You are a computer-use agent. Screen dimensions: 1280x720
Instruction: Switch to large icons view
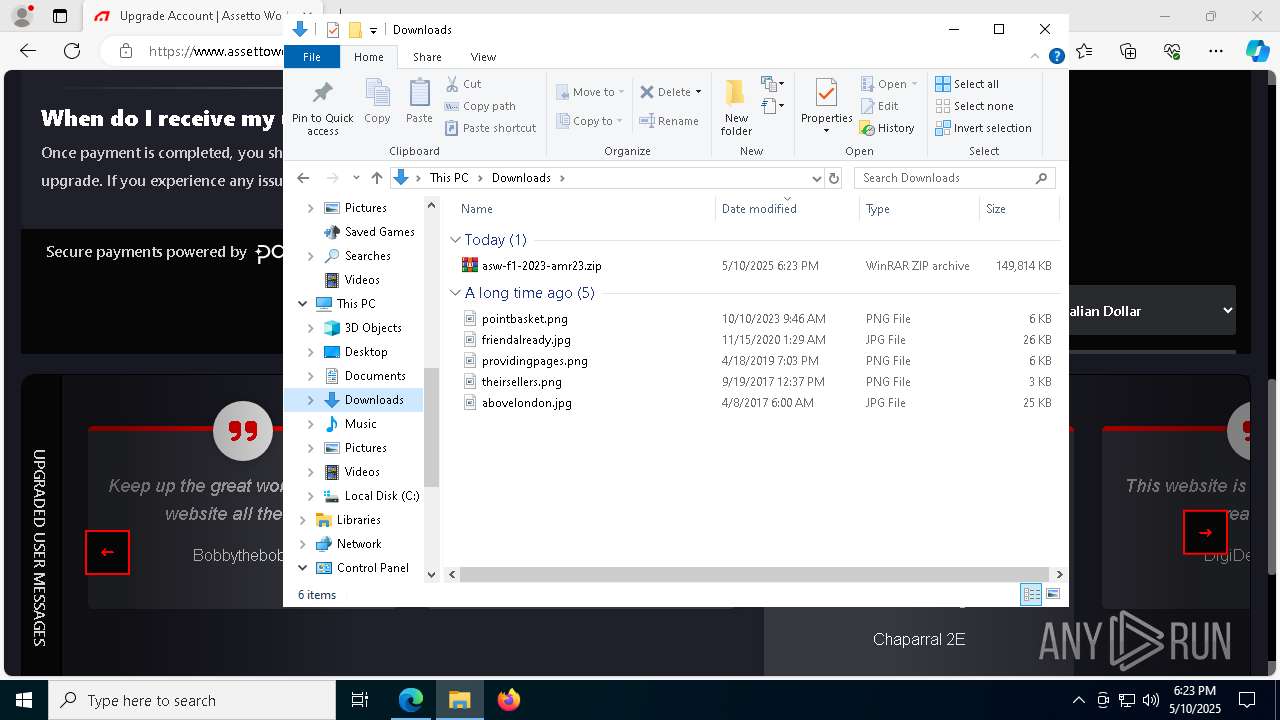click(x=1053, y=595)
